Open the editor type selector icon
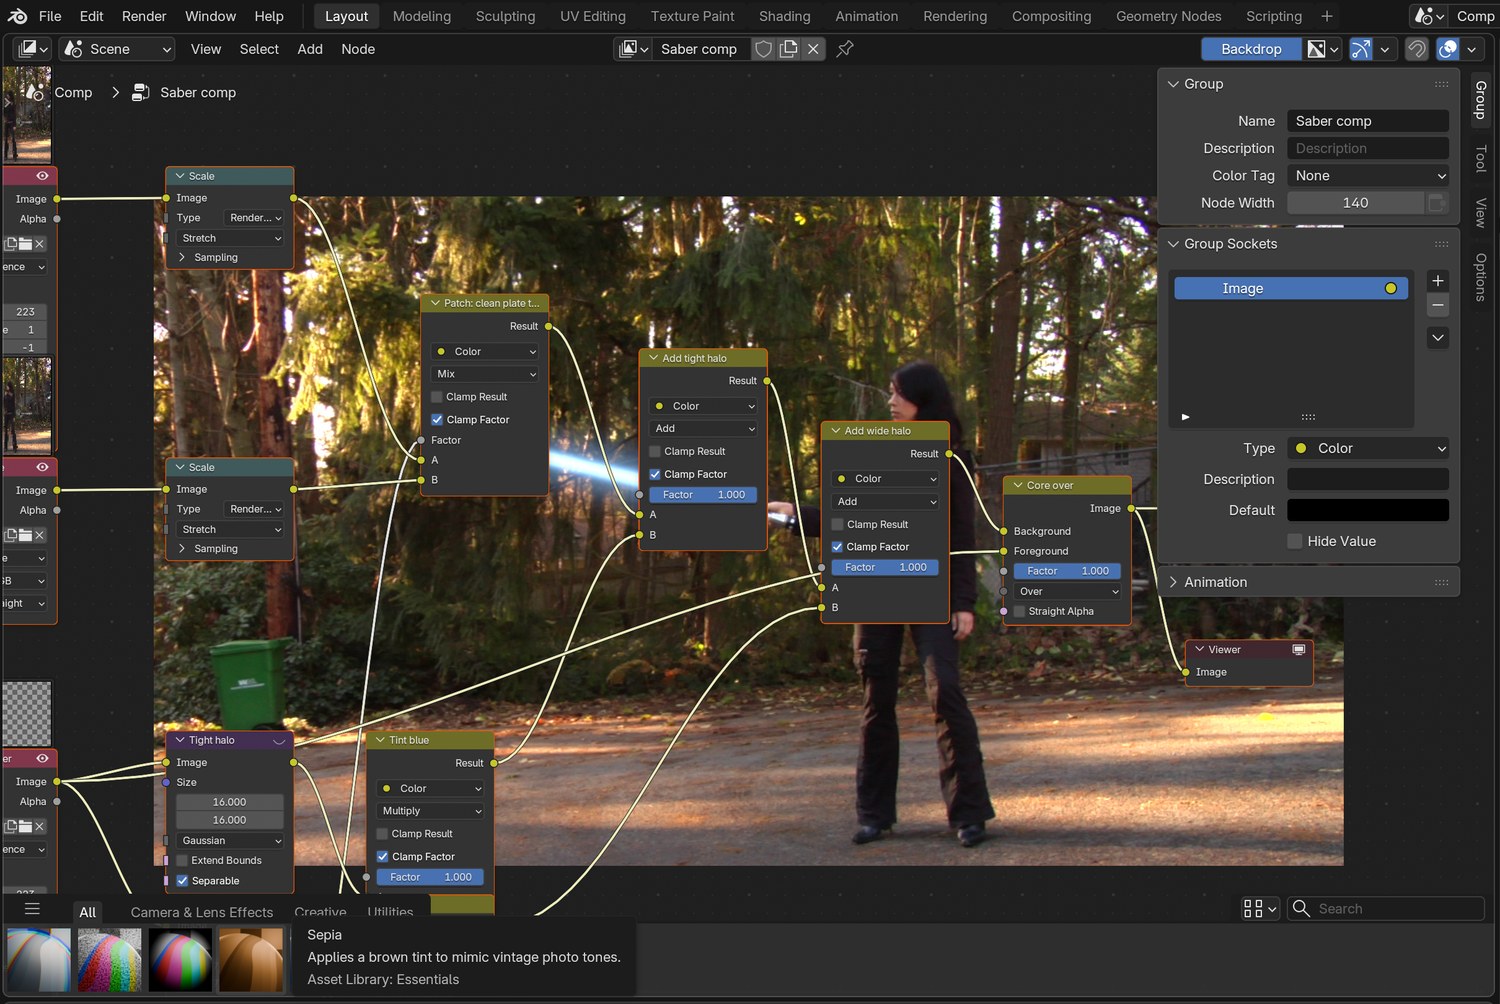The height and width of the screenshot is (1004, 1500). tap(34, 49)
